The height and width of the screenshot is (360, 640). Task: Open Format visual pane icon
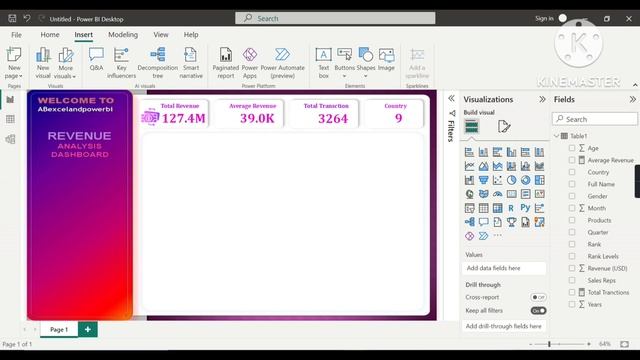tap(504, 127)
